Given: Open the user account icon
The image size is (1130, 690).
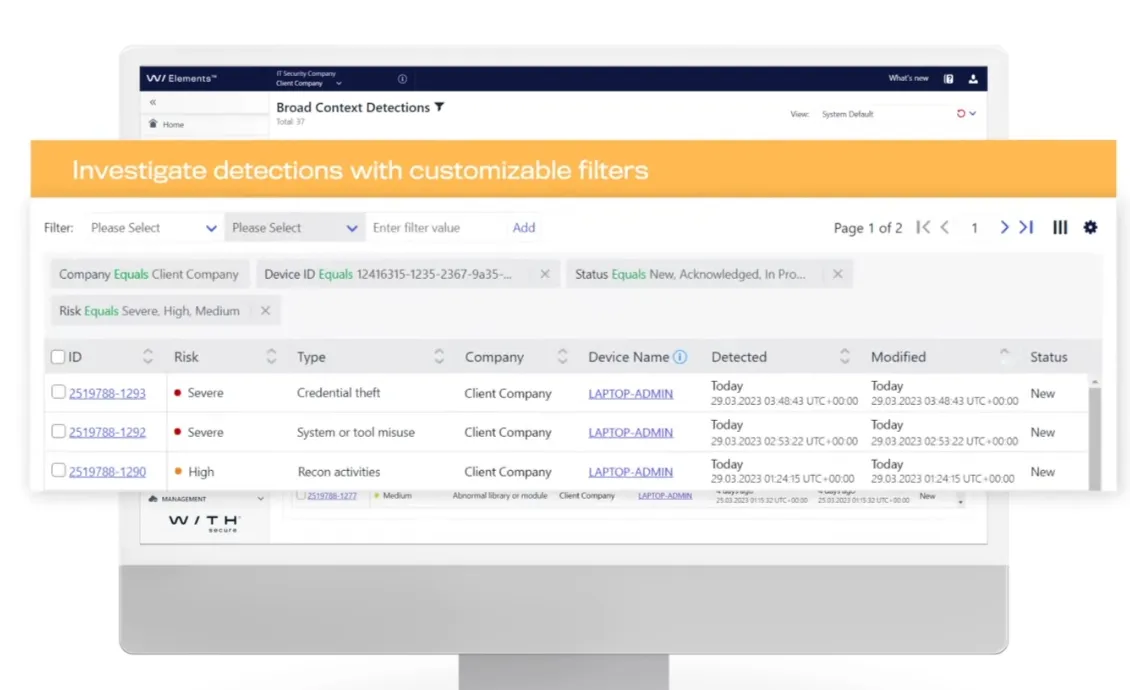Looking at the screenshot, I should [x=973, y=79].
